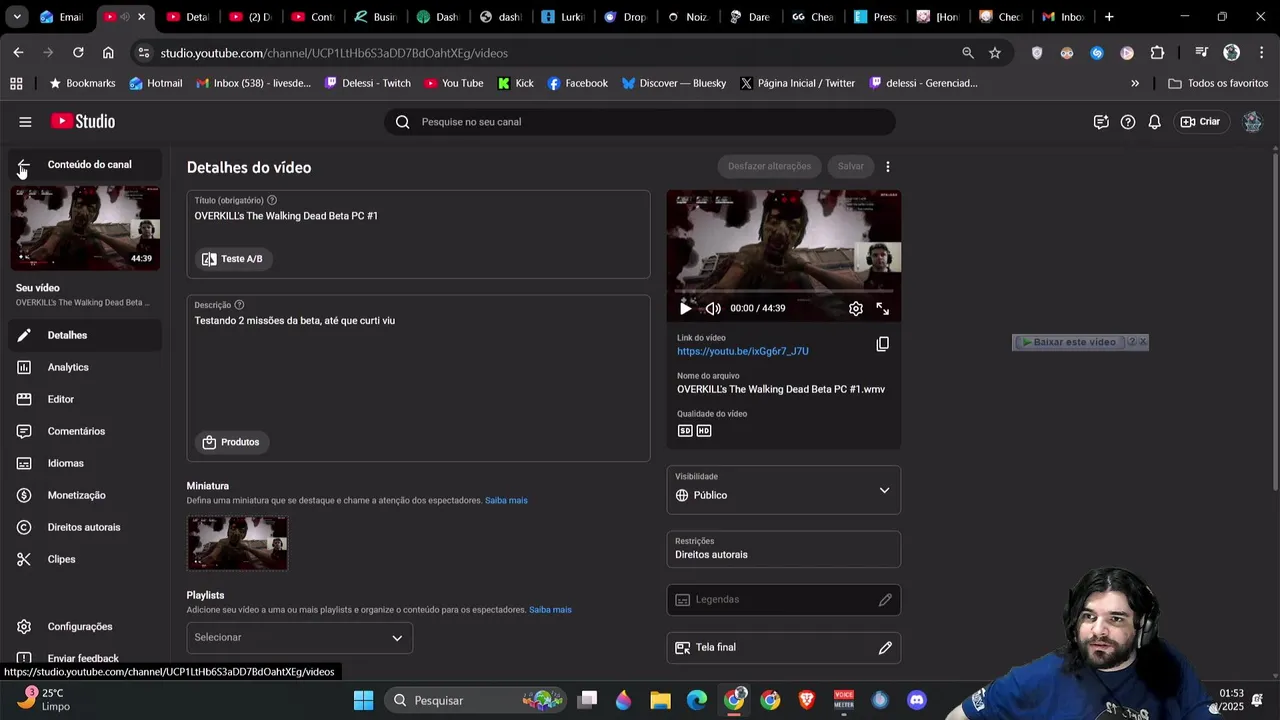
Task: Open the YouTube Studio hamburger menu
Action: tap(25, 122)
